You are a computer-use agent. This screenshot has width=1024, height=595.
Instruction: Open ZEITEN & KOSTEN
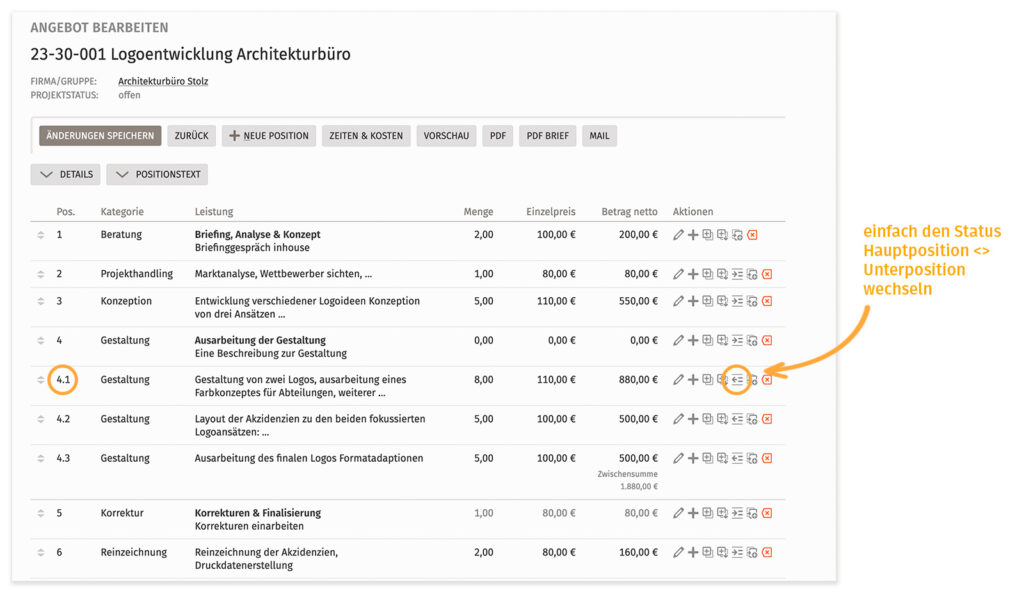[366, 136]
